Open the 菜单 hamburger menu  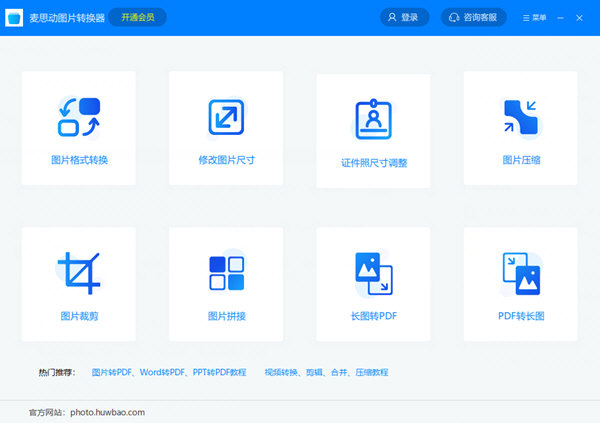coord(533,17)
